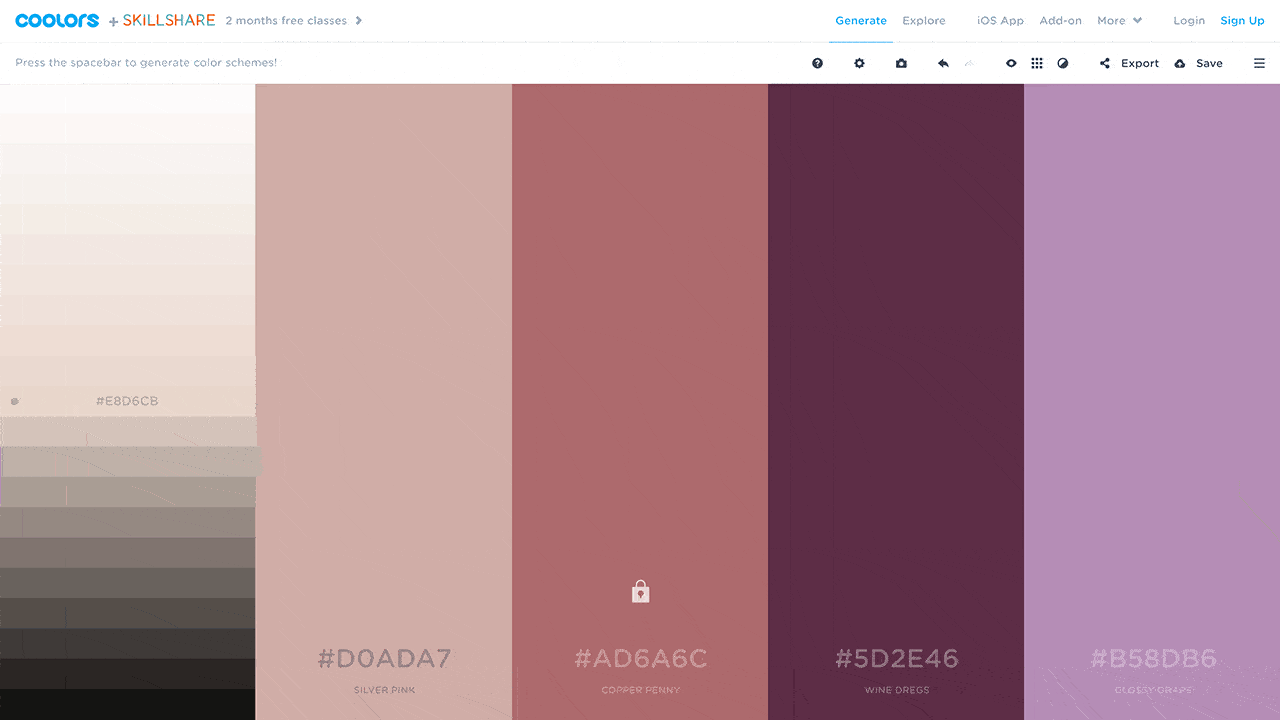The height and width of the screenshot is (720, 1280).
Task: Click the Save button
Action: (1199, 63)
